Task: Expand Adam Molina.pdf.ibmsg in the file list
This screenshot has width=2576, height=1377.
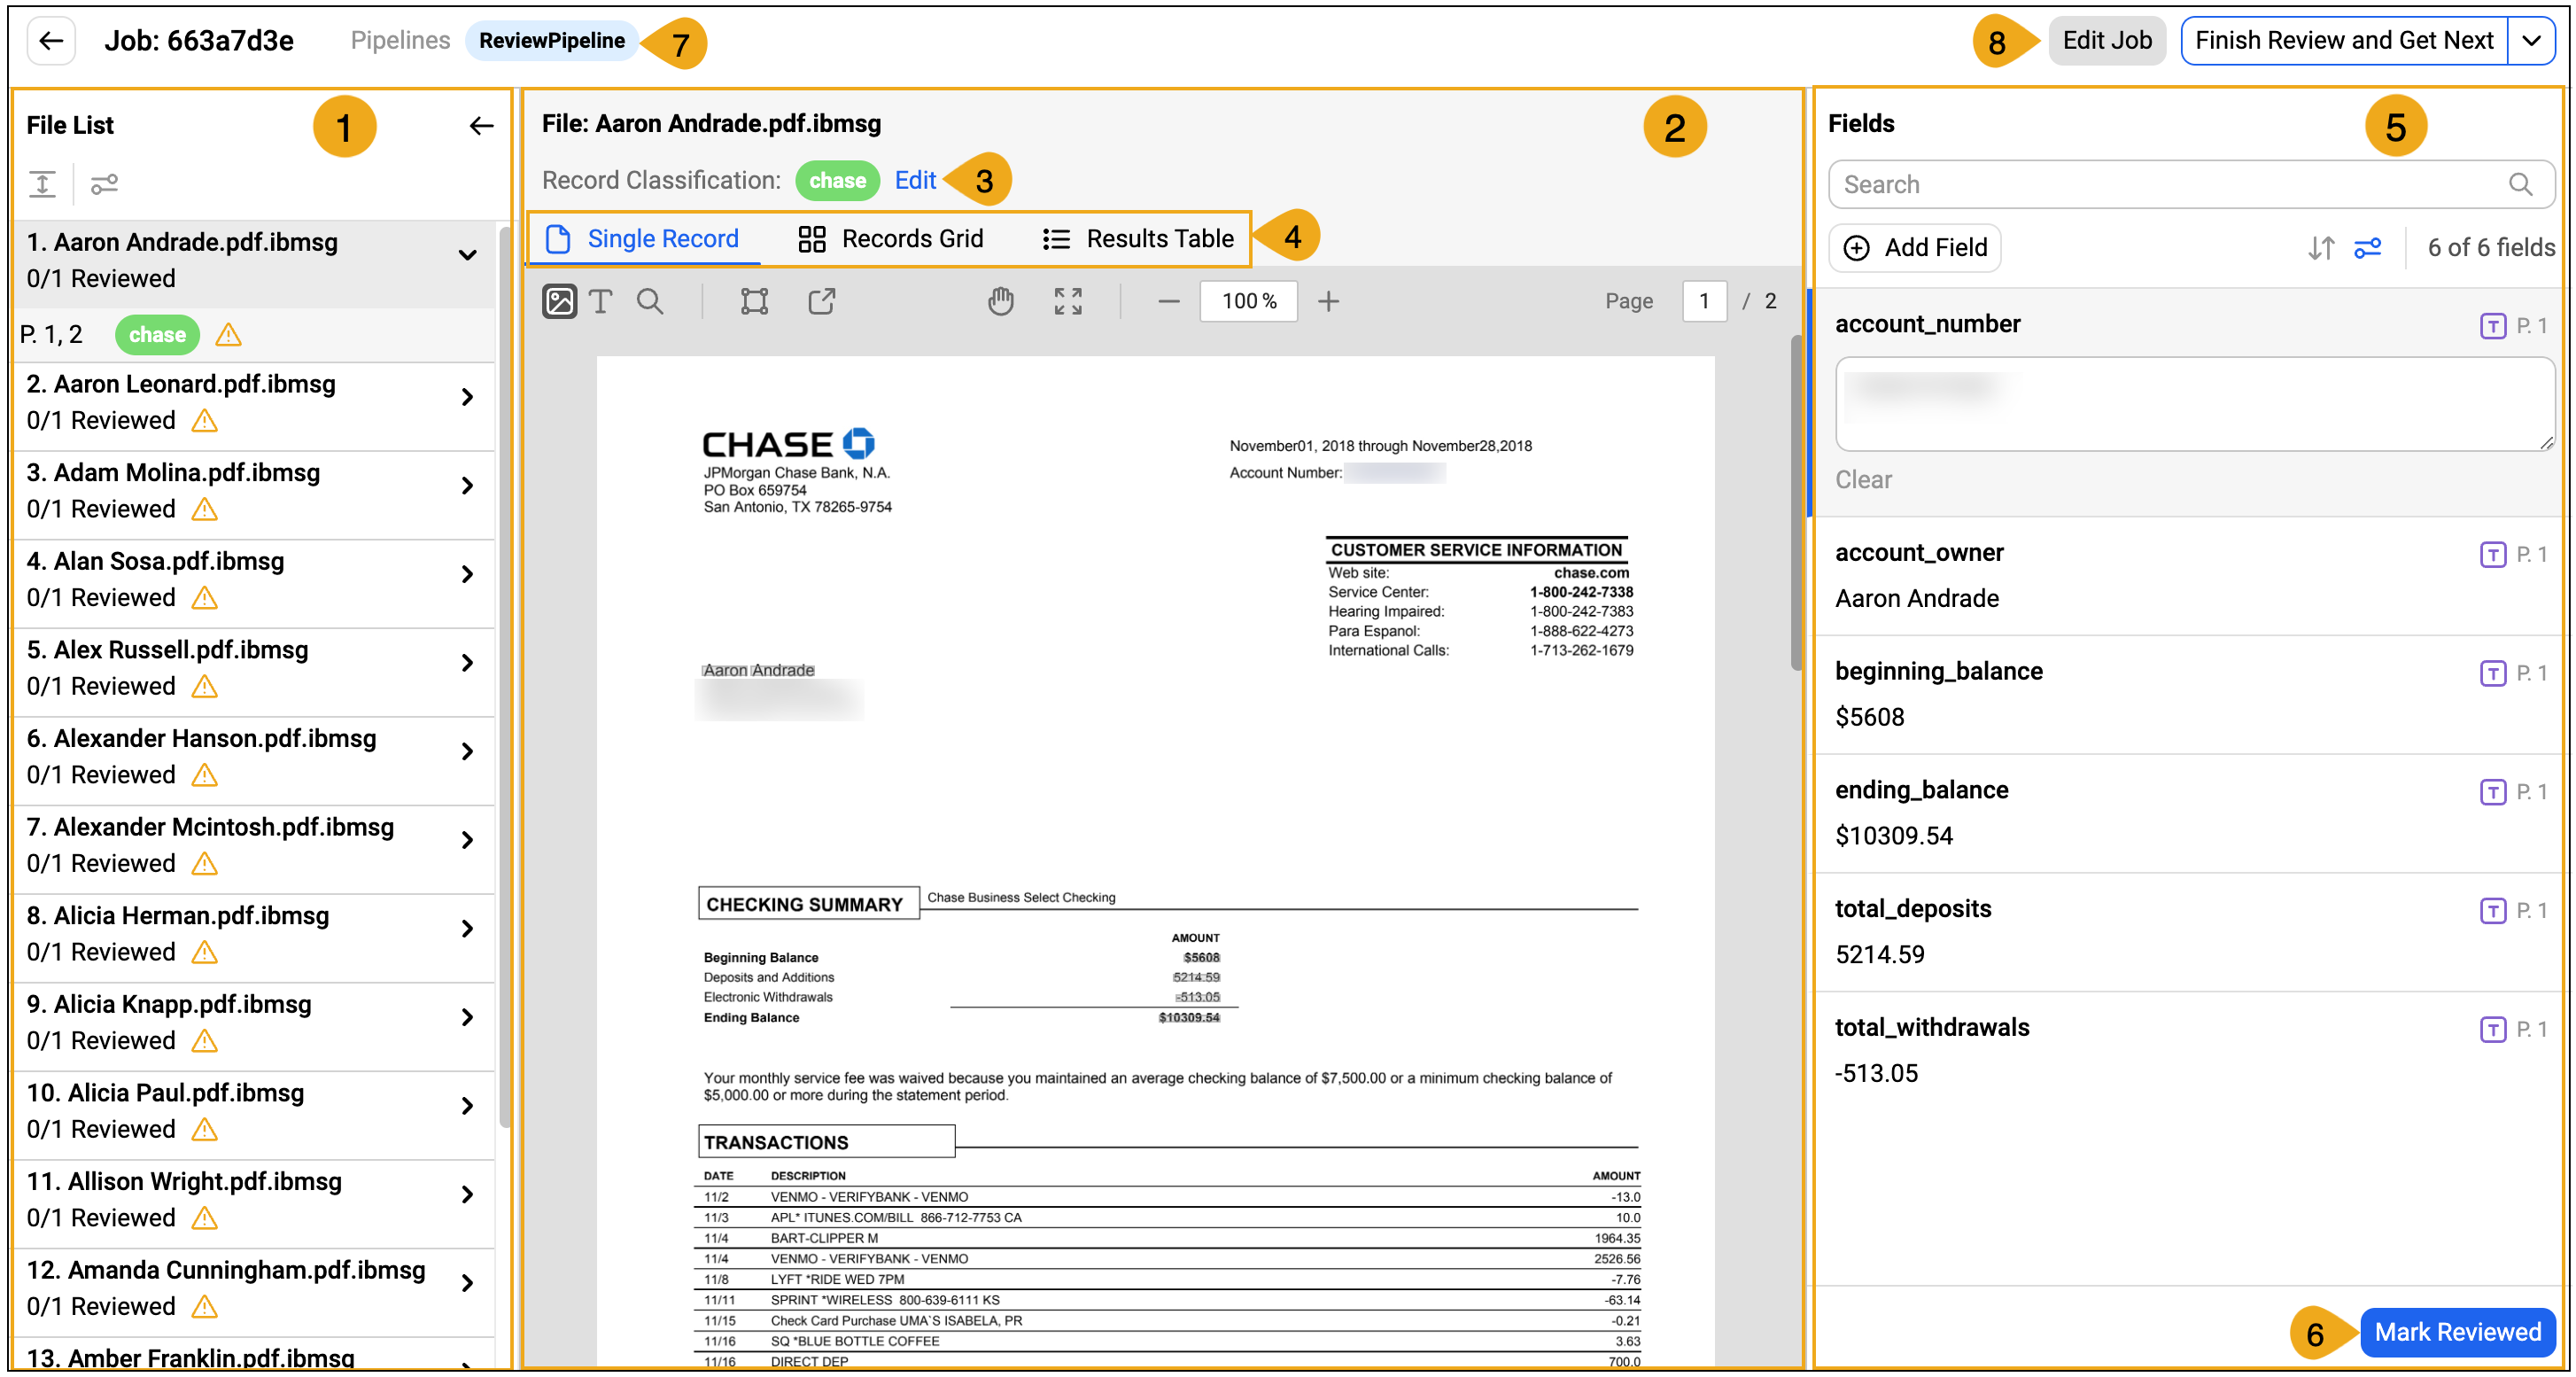Action: [x=468, y=485]
